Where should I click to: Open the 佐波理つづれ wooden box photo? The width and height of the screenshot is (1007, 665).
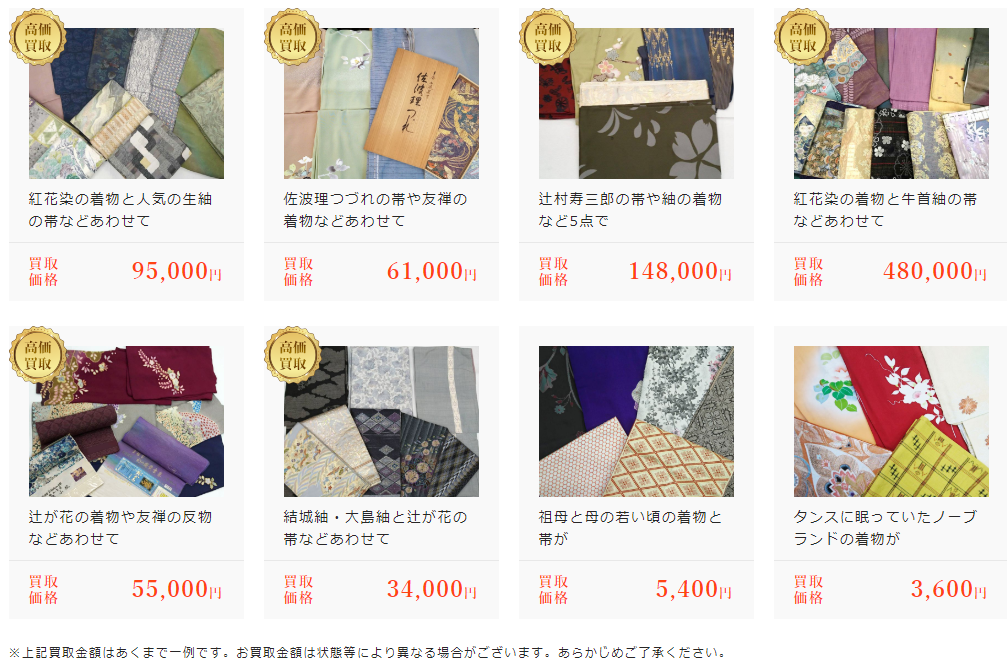[x=381, y=103]
